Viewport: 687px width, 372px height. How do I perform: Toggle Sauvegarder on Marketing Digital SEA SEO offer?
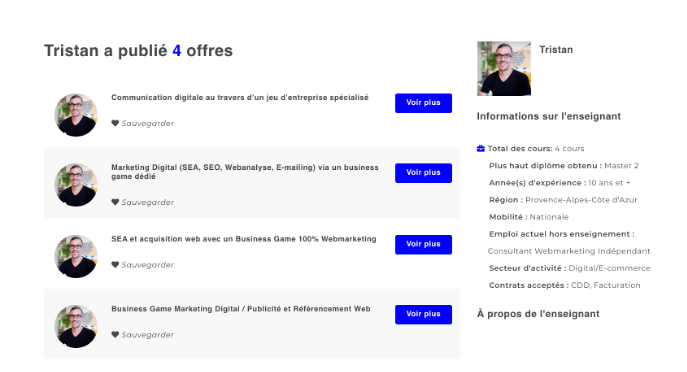pos(143,202)
